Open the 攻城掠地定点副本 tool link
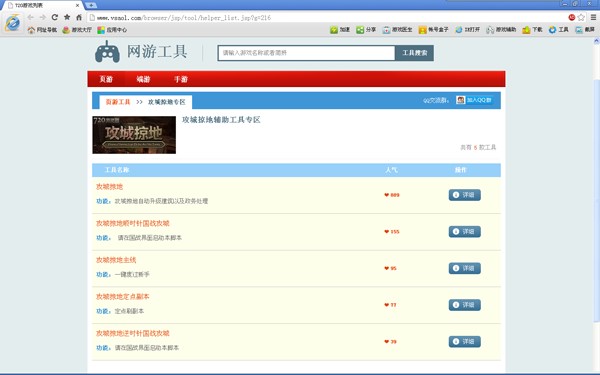 pyautogui.click(x=122, y=297)
